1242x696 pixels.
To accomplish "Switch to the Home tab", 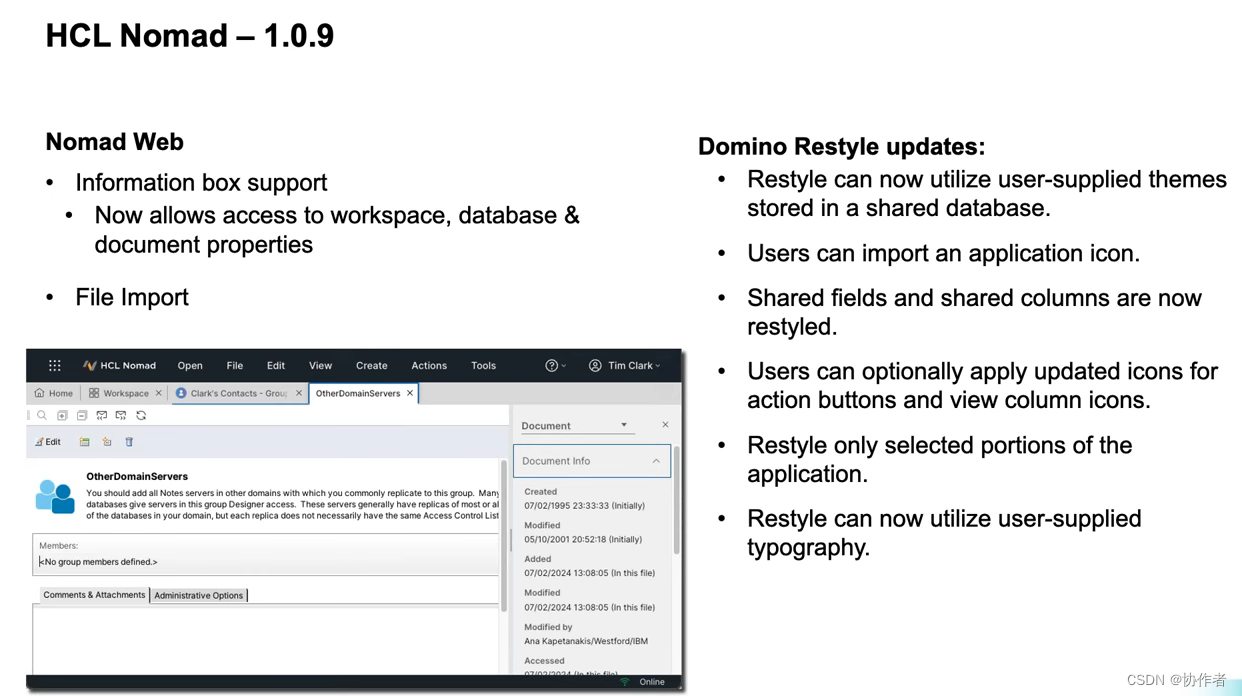I will 53,393.
